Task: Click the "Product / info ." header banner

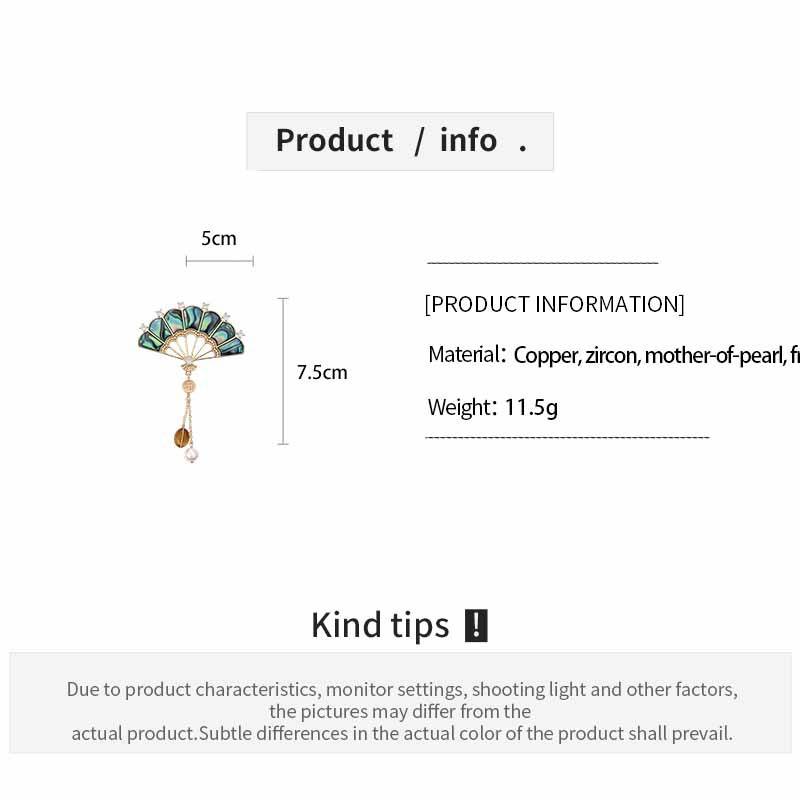Action: tap(400, 141)
